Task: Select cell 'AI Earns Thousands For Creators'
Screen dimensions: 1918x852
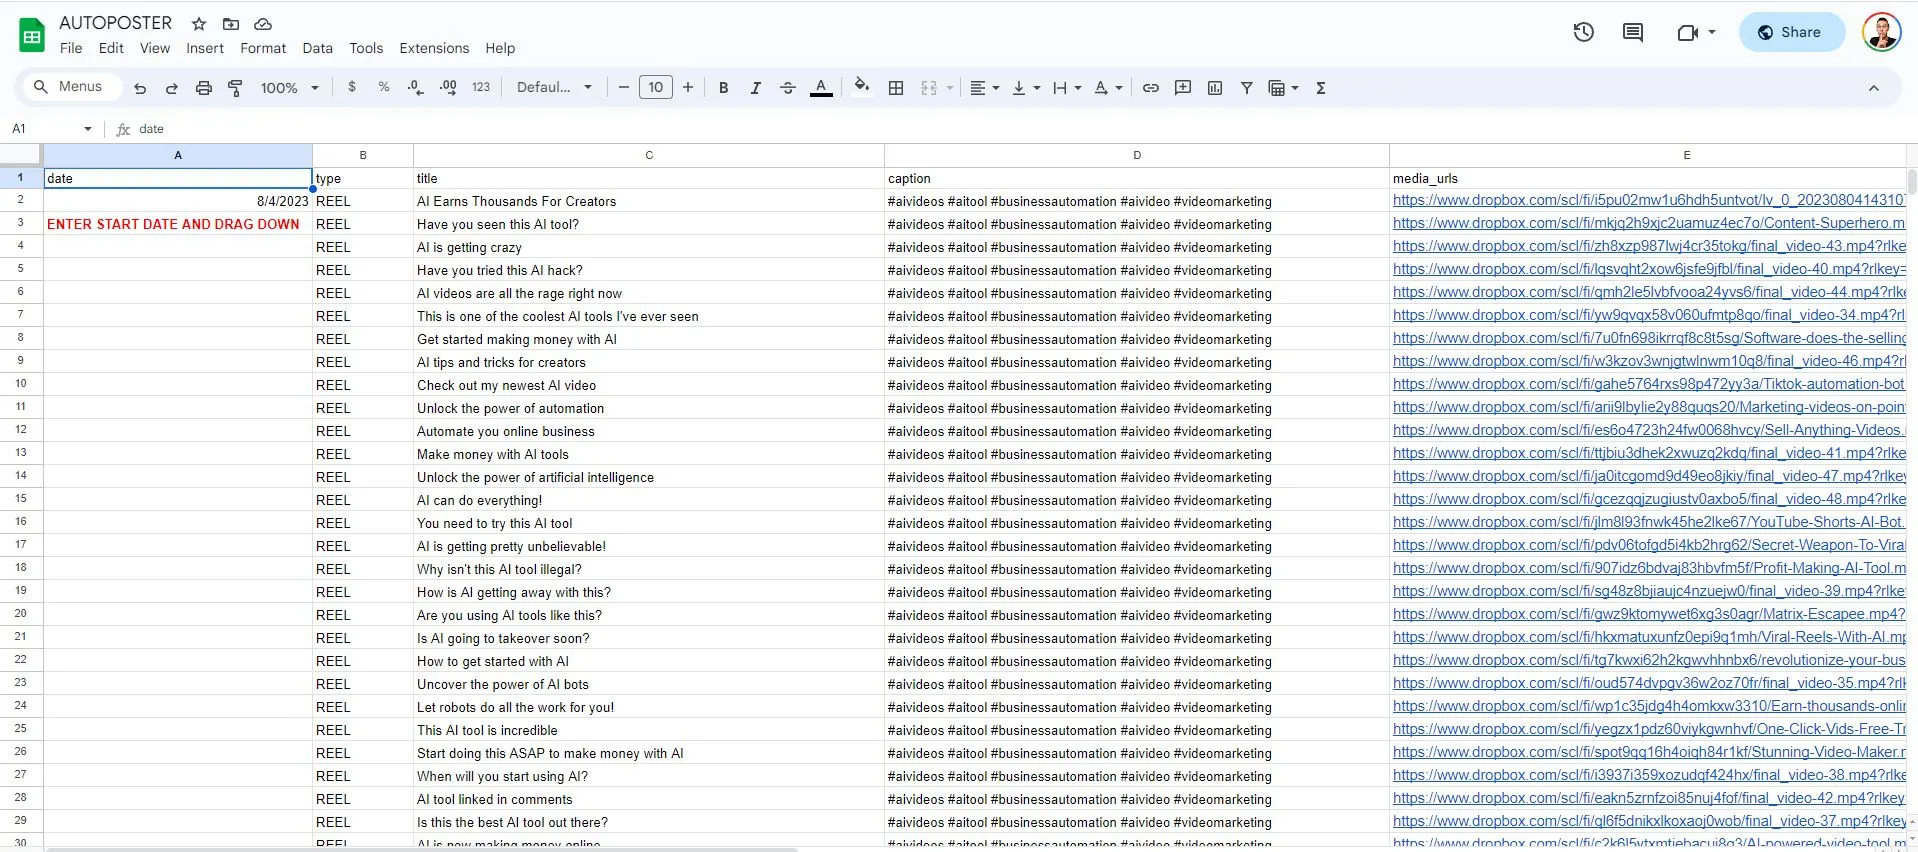Action: [649, 201]
